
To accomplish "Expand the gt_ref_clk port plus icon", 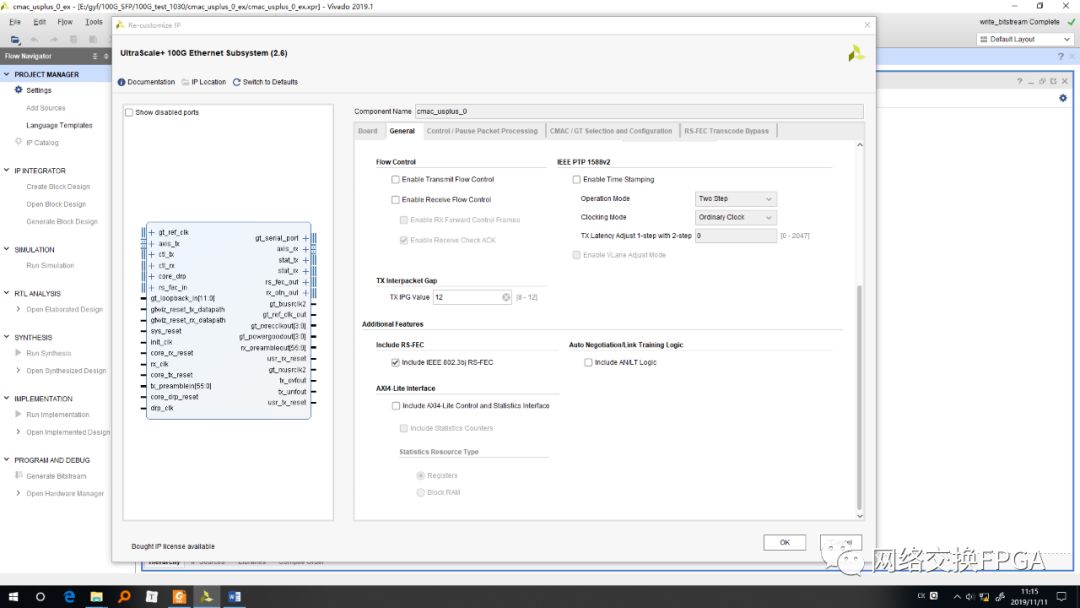I will 152,233.
